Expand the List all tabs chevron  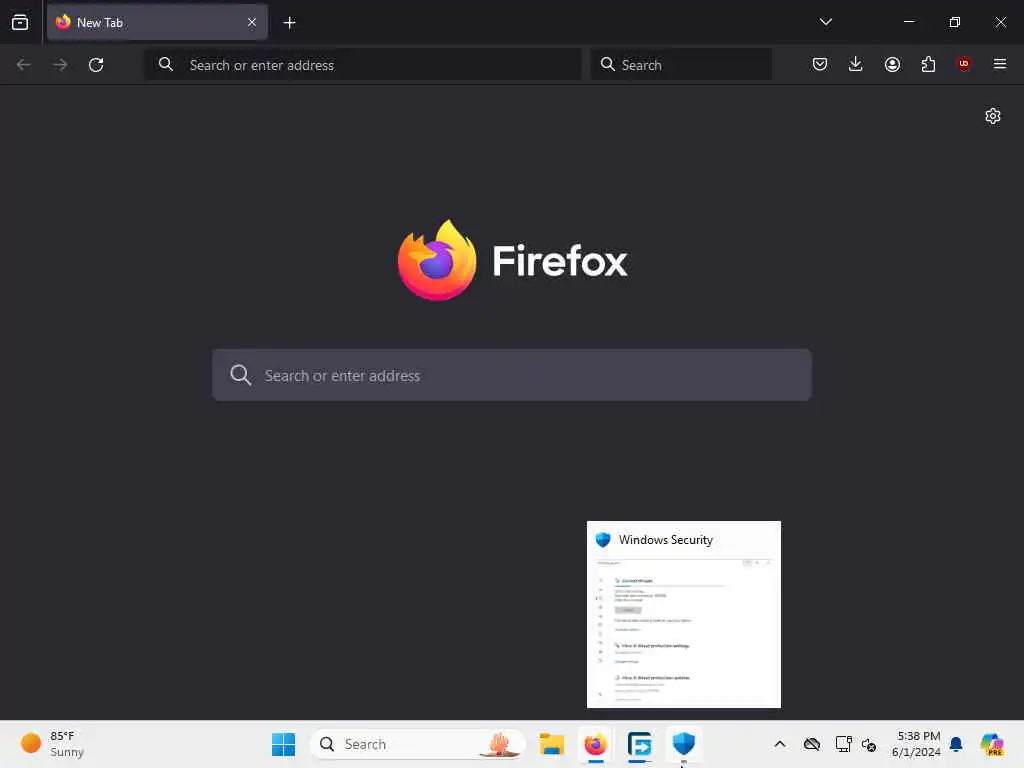825,22
